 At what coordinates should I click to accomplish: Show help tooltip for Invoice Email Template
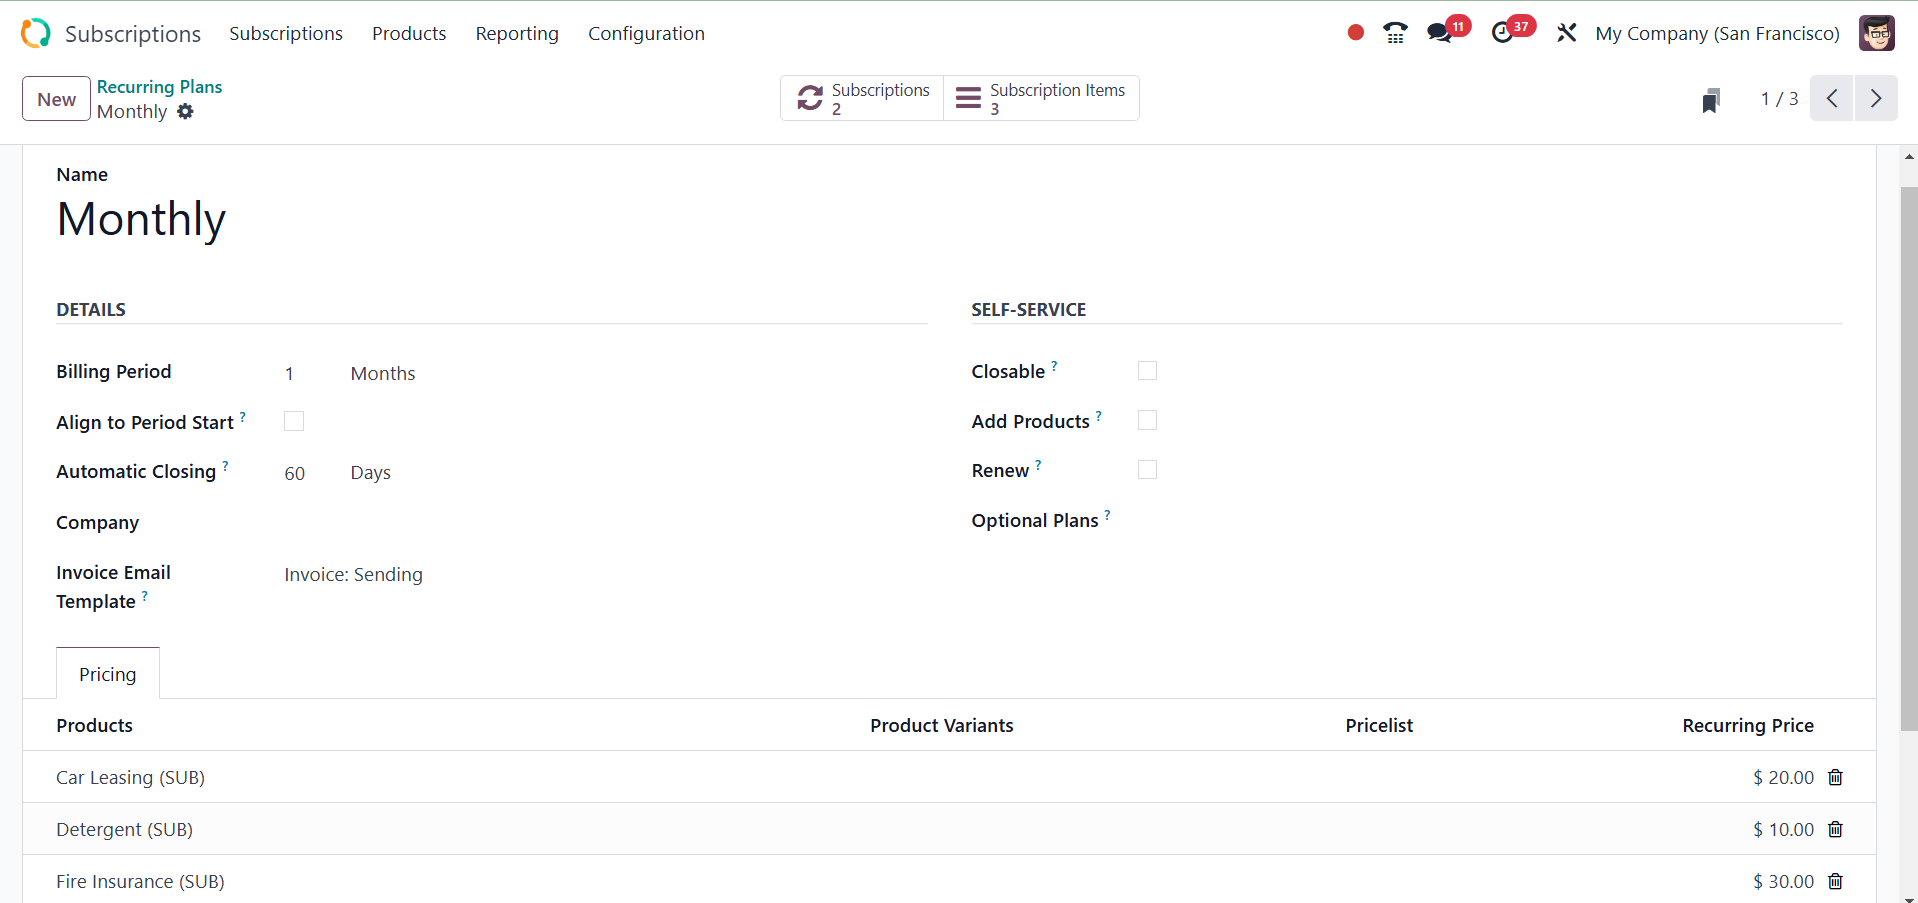point(145,596)
